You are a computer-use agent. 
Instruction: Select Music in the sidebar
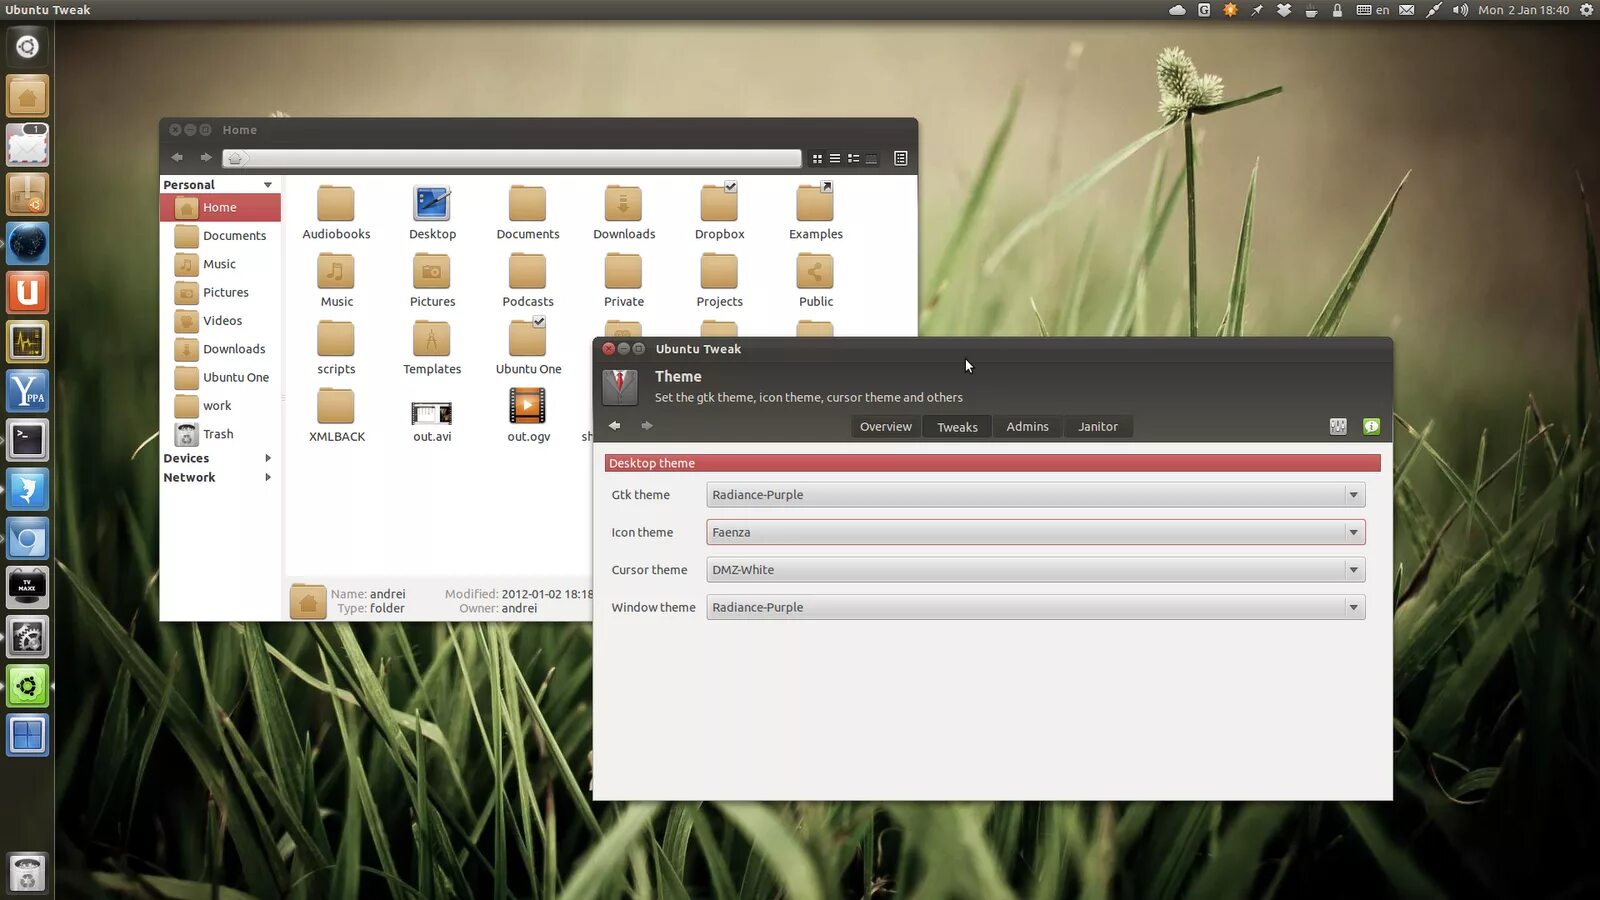(220, 264)
